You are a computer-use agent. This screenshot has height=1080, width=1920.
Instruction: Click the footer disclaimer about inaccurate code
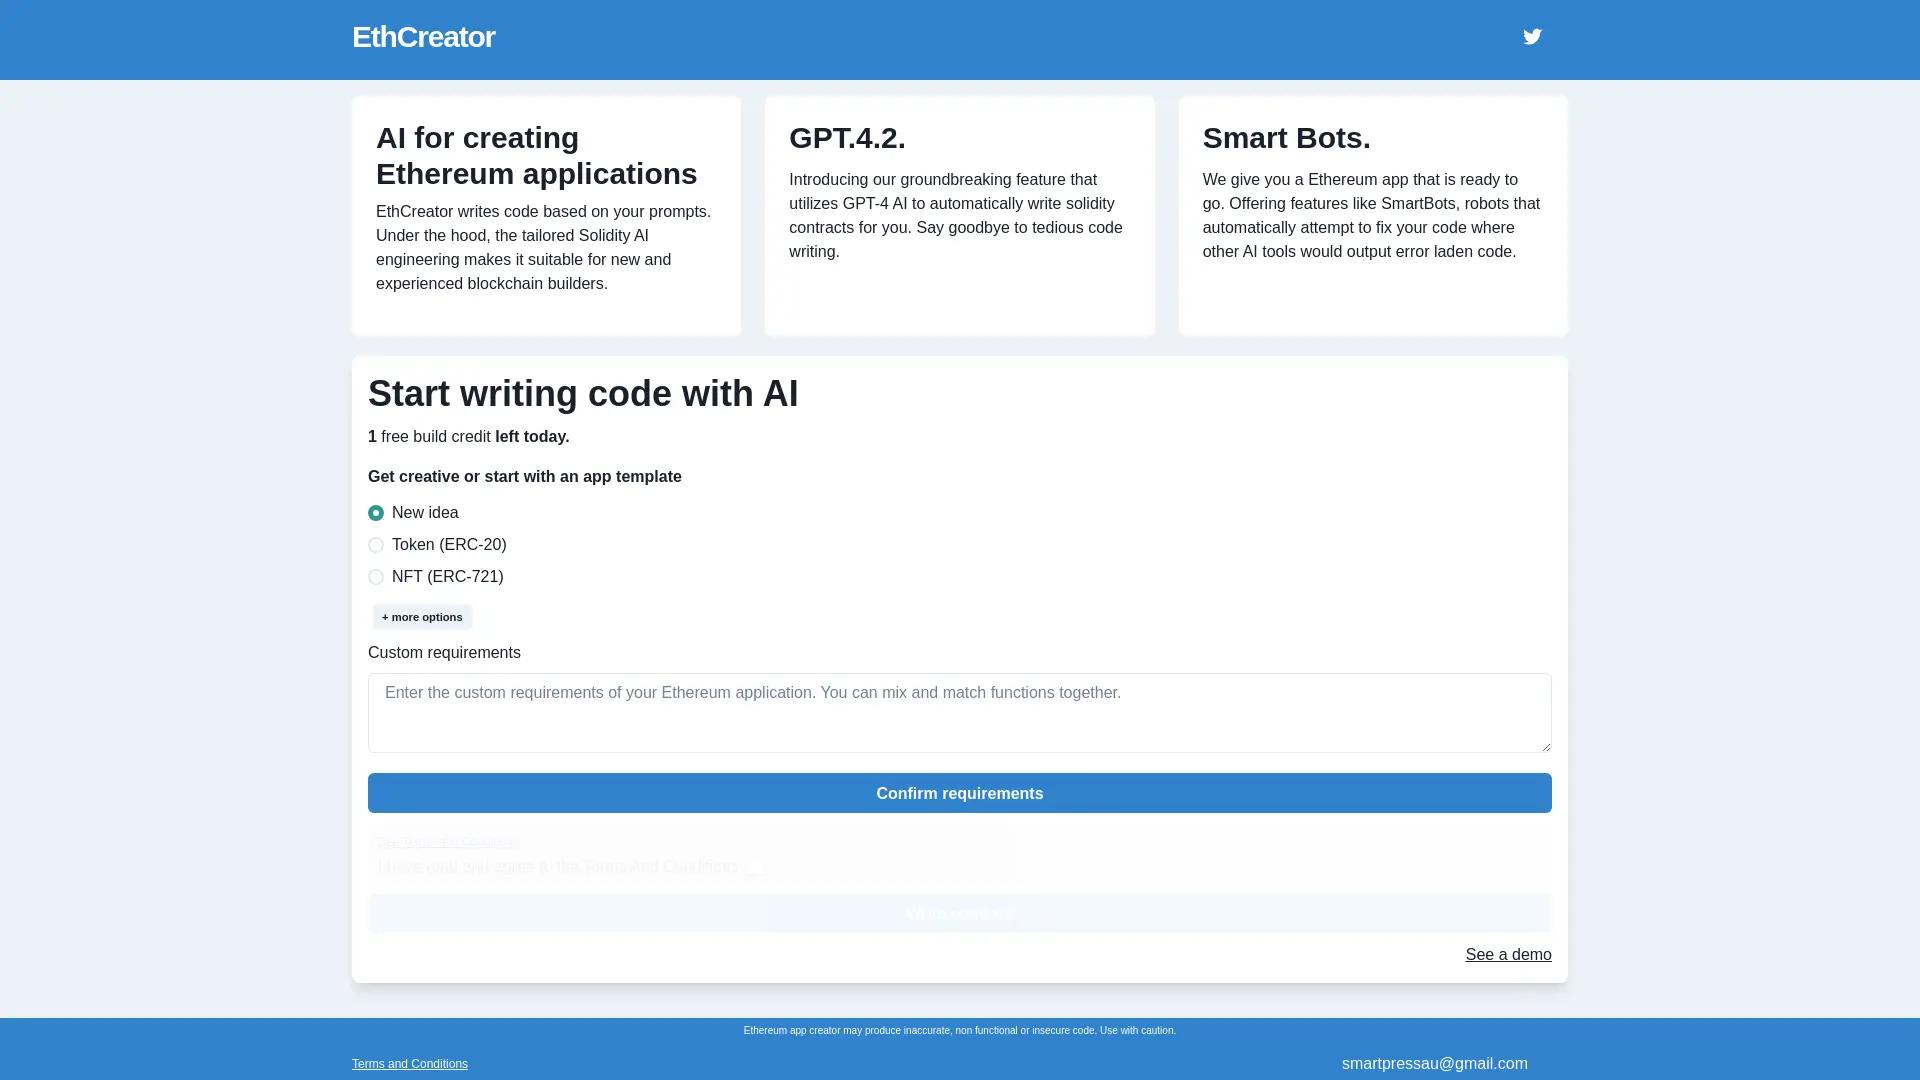point(959,1030)
